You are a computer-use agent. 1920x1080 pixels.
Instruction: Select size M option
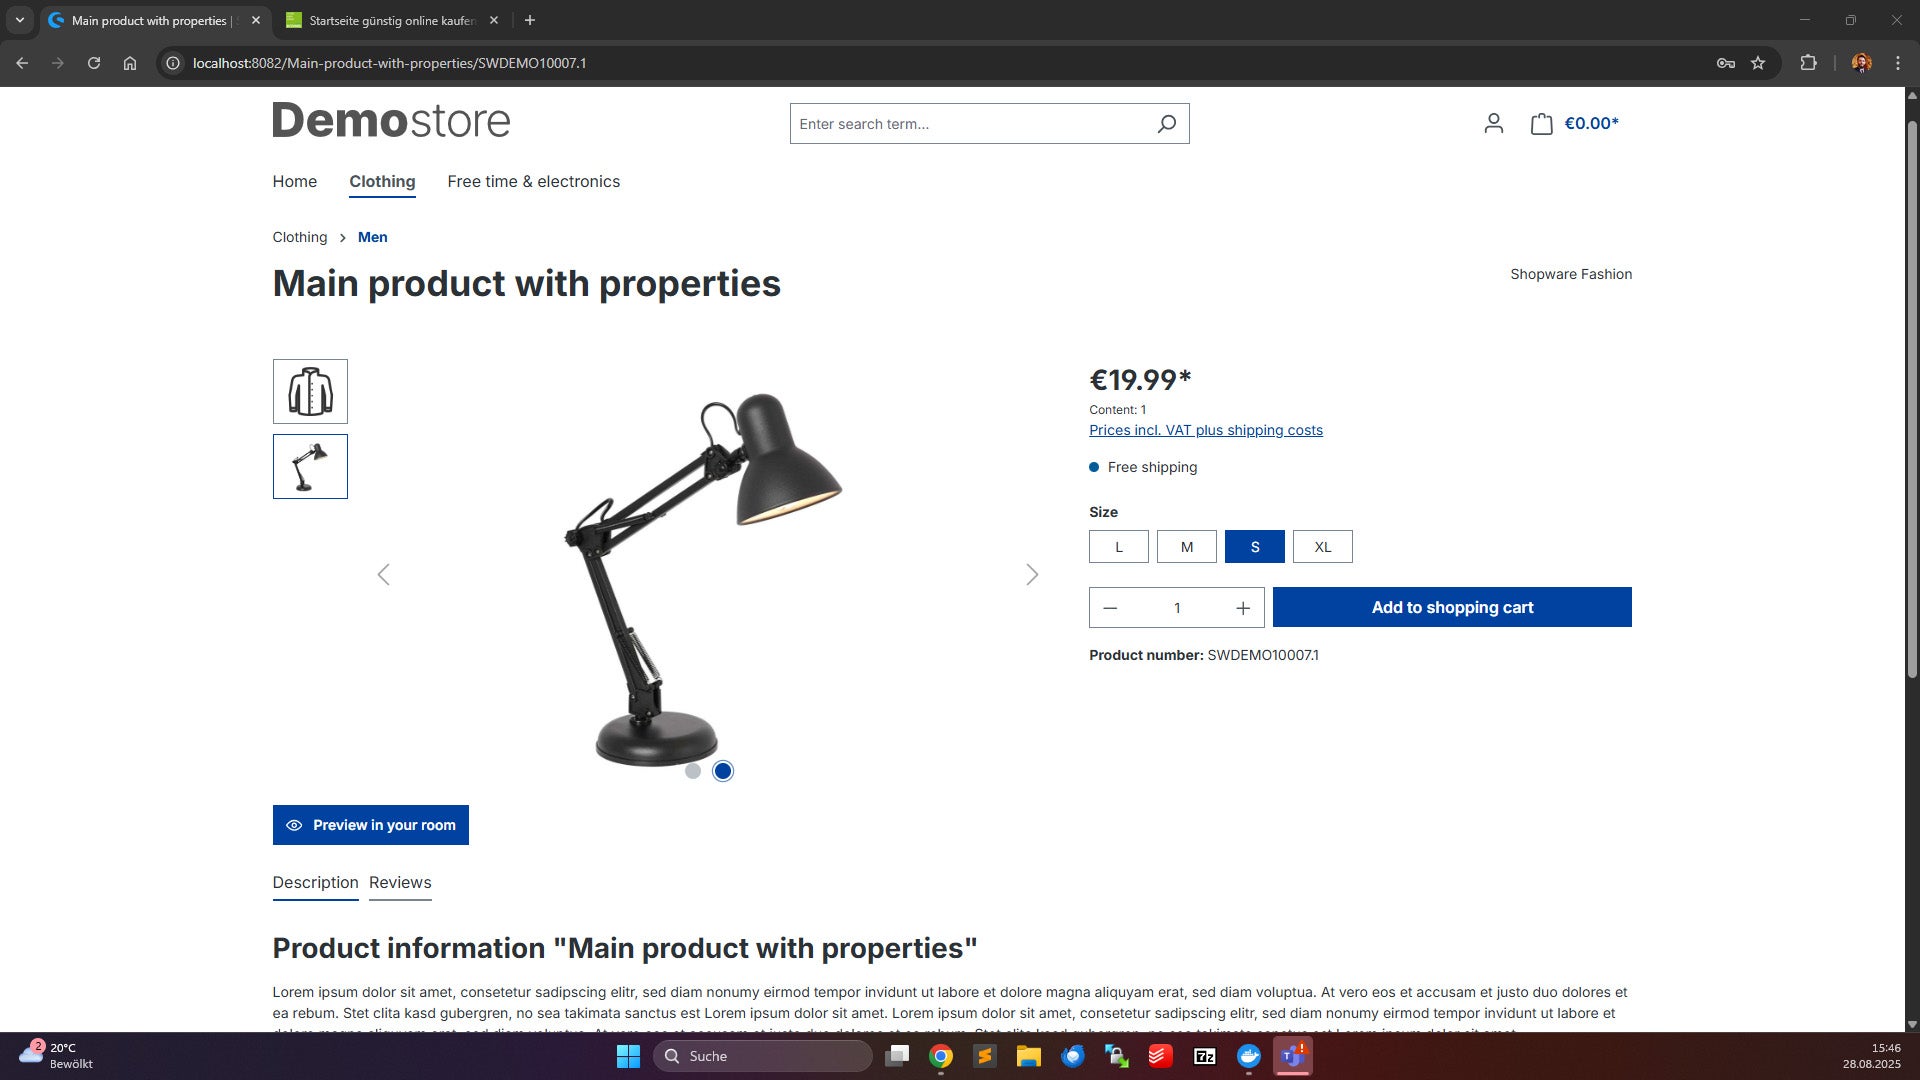pyautogui.click(x=1187, y=547)
